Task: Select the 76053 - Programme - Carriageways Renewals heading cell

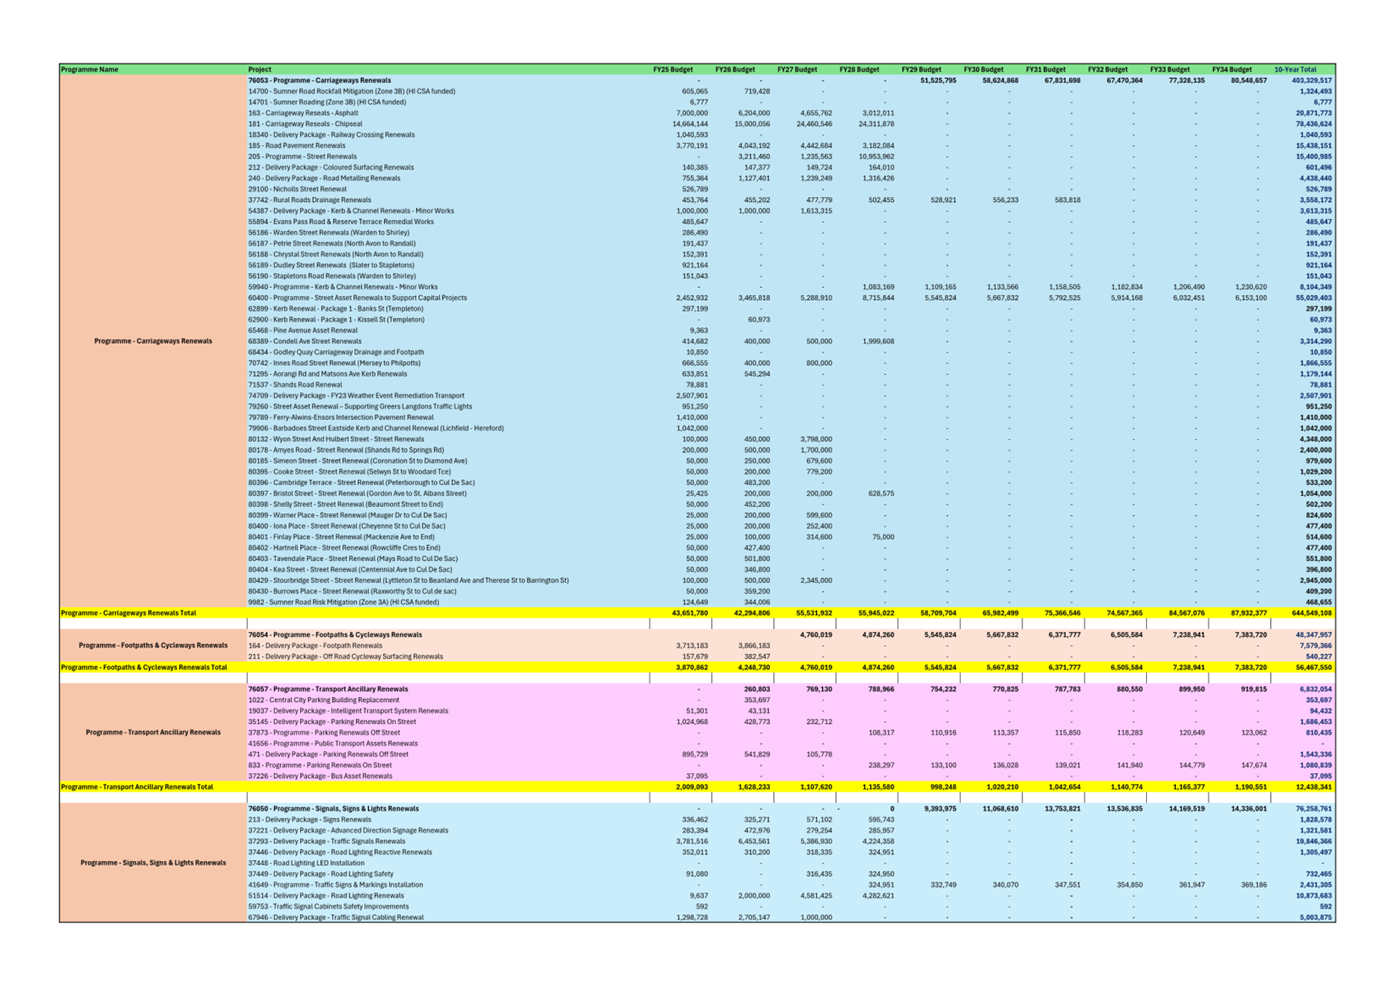Action: click(x=319, y=81)
